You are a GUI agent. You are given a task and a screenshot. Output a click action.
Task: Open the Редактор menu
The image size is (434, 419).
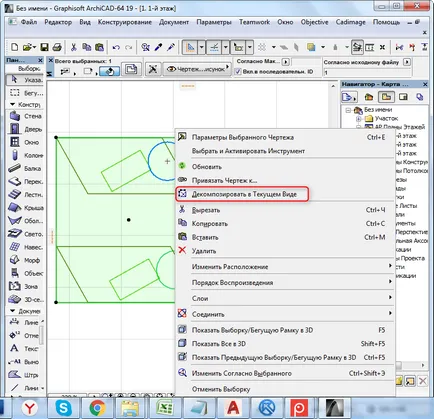click(x=58, y=22)
